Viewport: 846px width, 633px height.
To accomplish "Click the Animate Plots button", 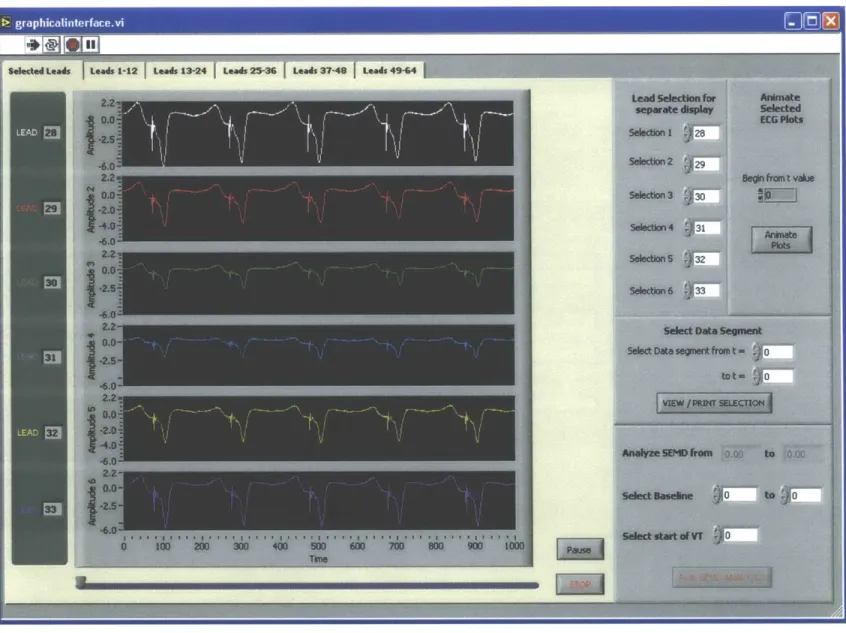I will point(781,240).
